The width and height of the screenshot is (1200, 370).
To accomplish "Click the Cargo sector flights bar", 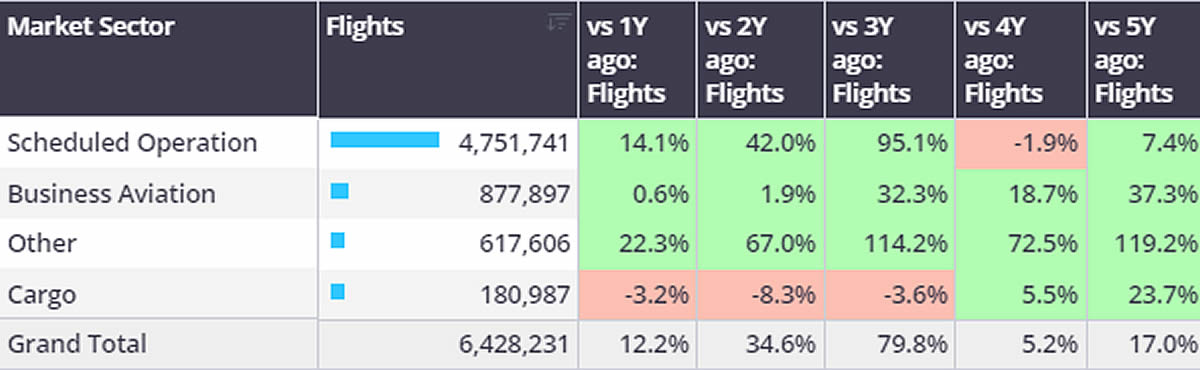I will tap(338, 292).
